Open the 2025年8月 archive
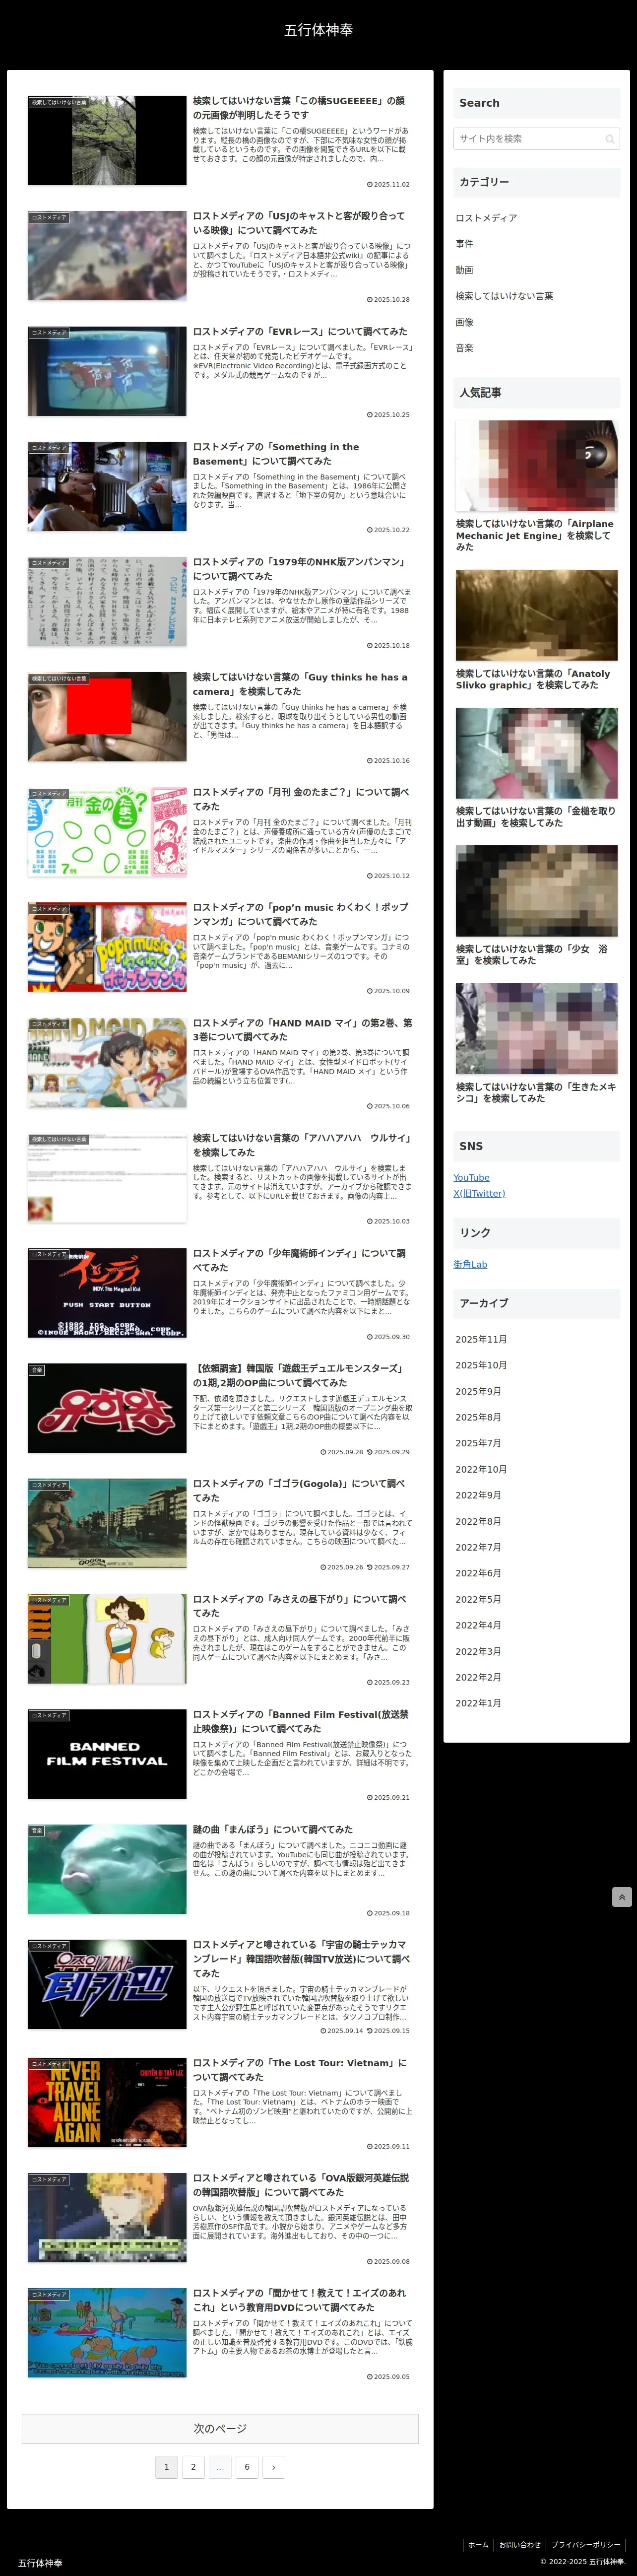 478,1417
